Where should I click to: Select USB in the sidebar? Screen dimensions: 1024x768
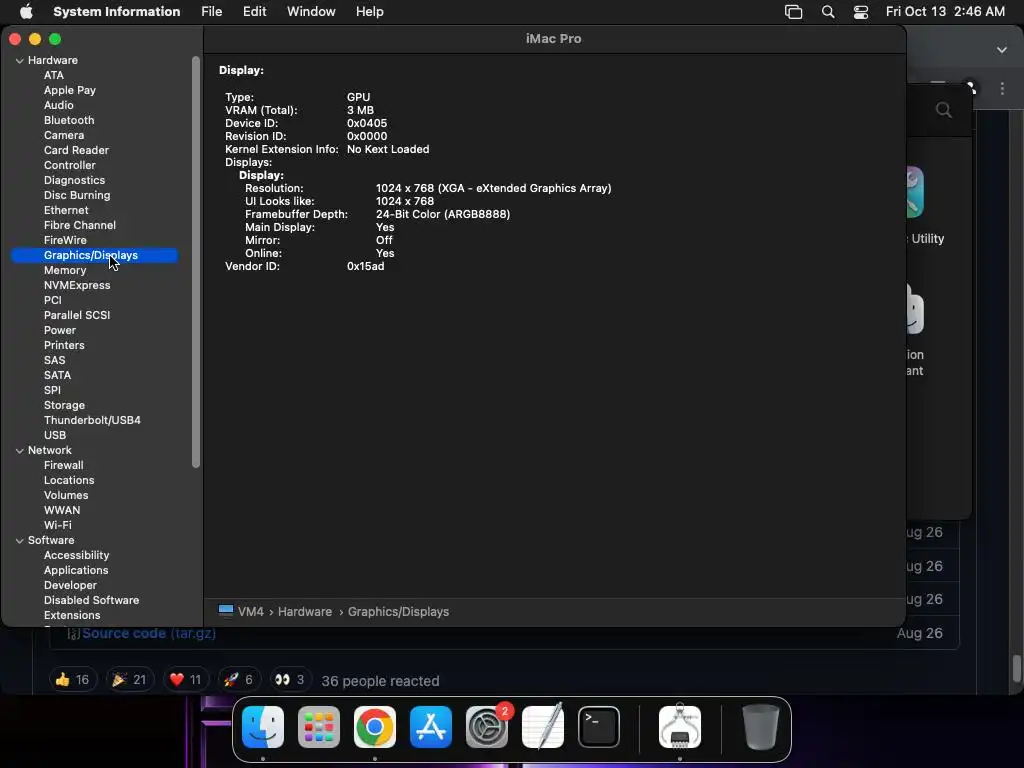click(x=55, y=436)
